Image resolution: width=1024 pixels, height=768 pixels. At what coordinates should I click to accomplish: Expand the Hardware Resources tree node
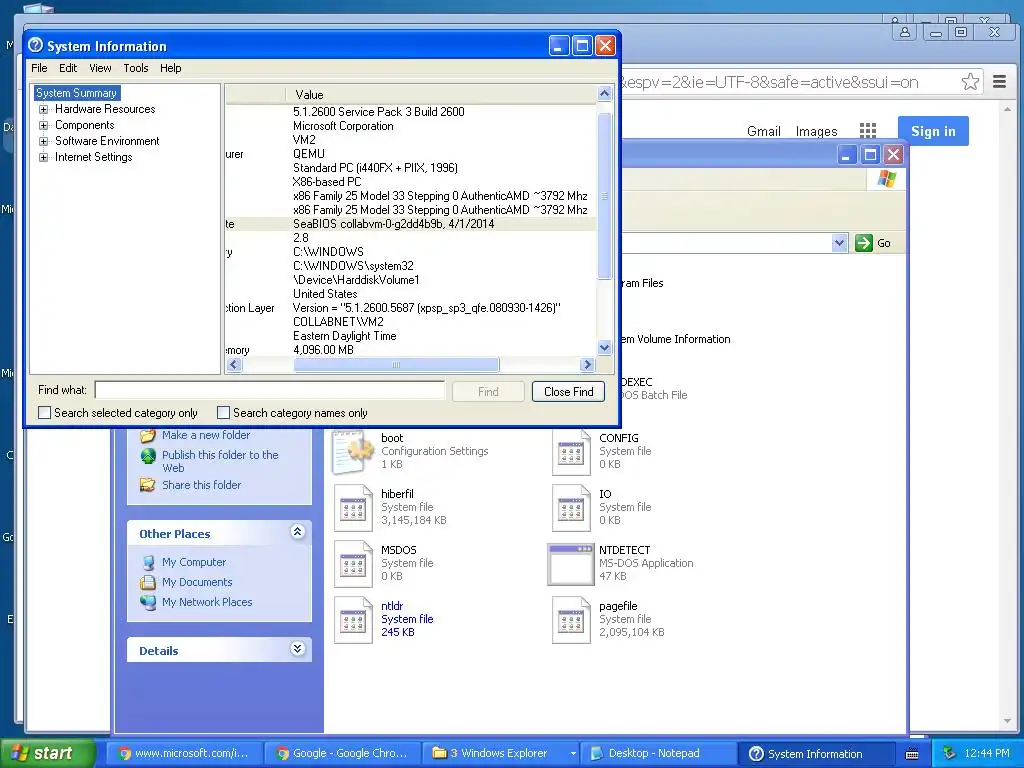[x=43, y=109]
